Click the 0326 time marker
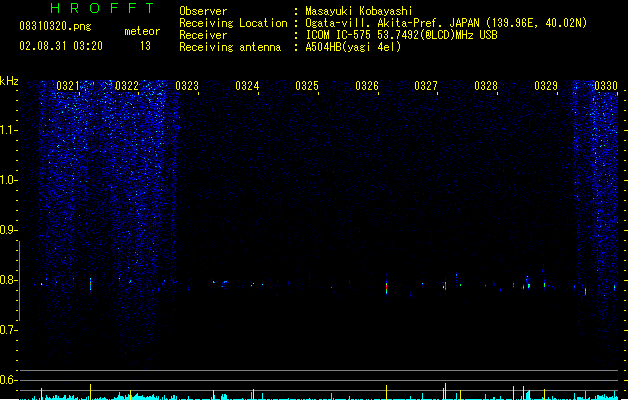The height and width of the screenshot is (400, 629). click(367, 86)
